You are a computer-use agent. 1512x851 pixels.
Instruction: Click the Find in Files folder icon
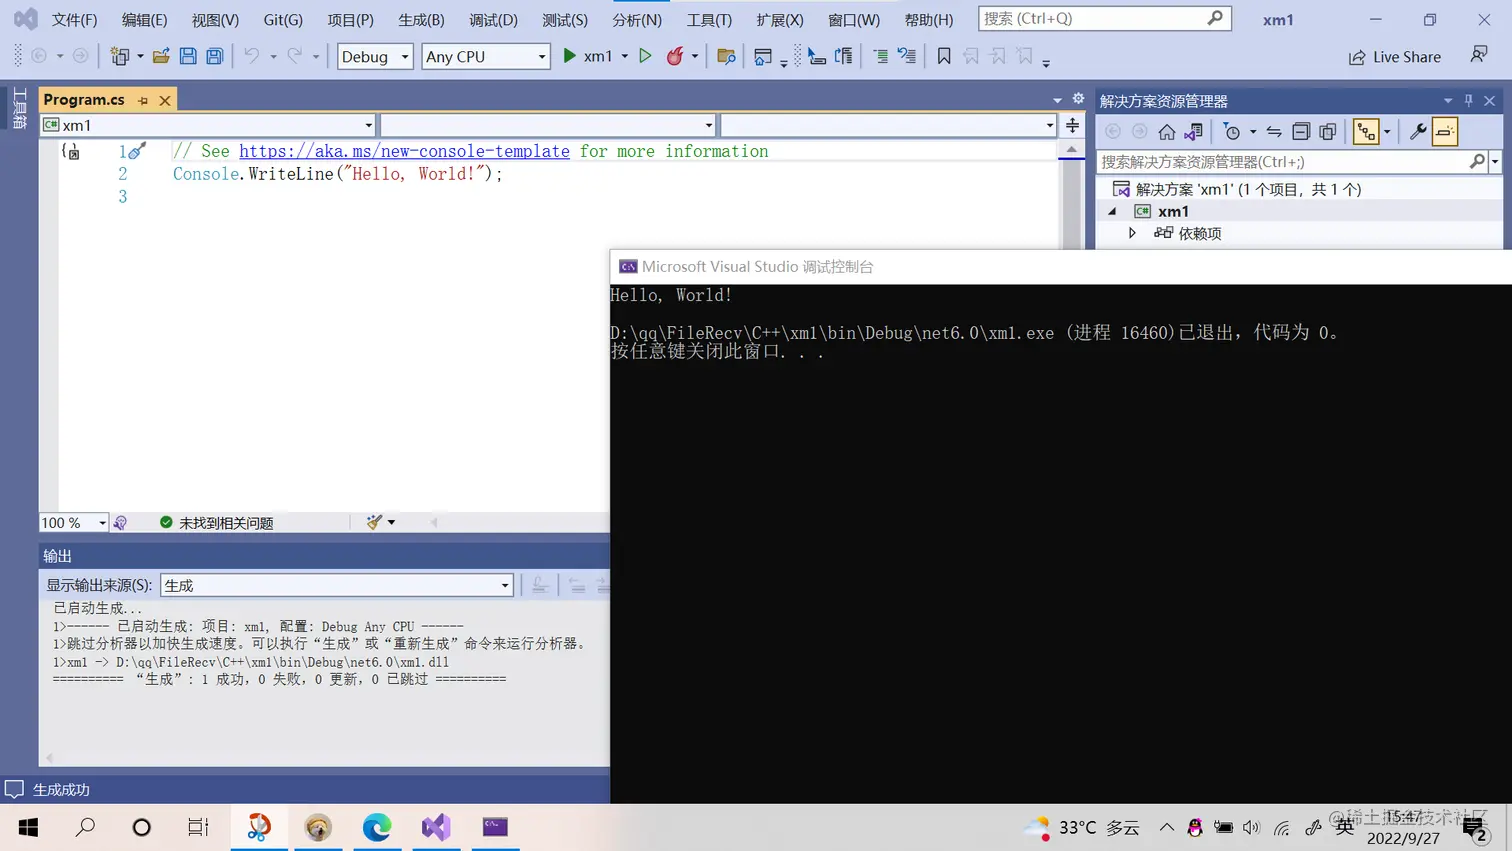pos(727,57)
